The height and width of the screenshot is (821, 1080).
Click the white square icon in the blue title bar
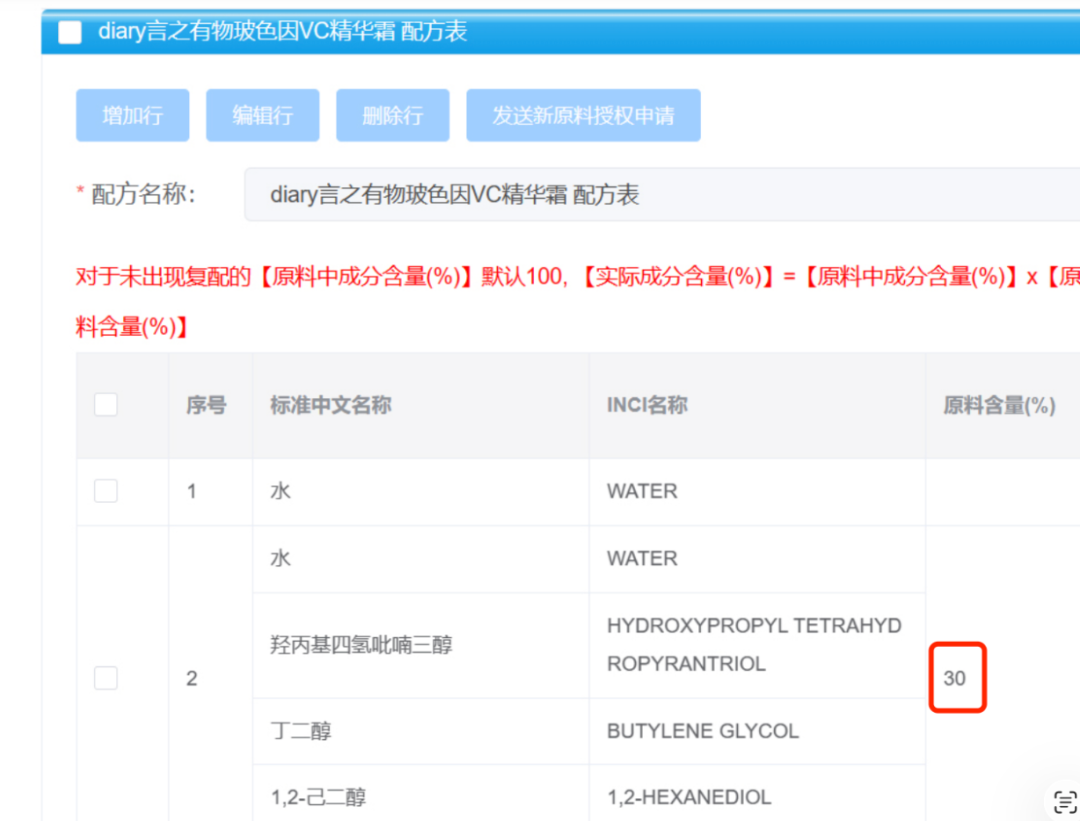pos(70,32)
